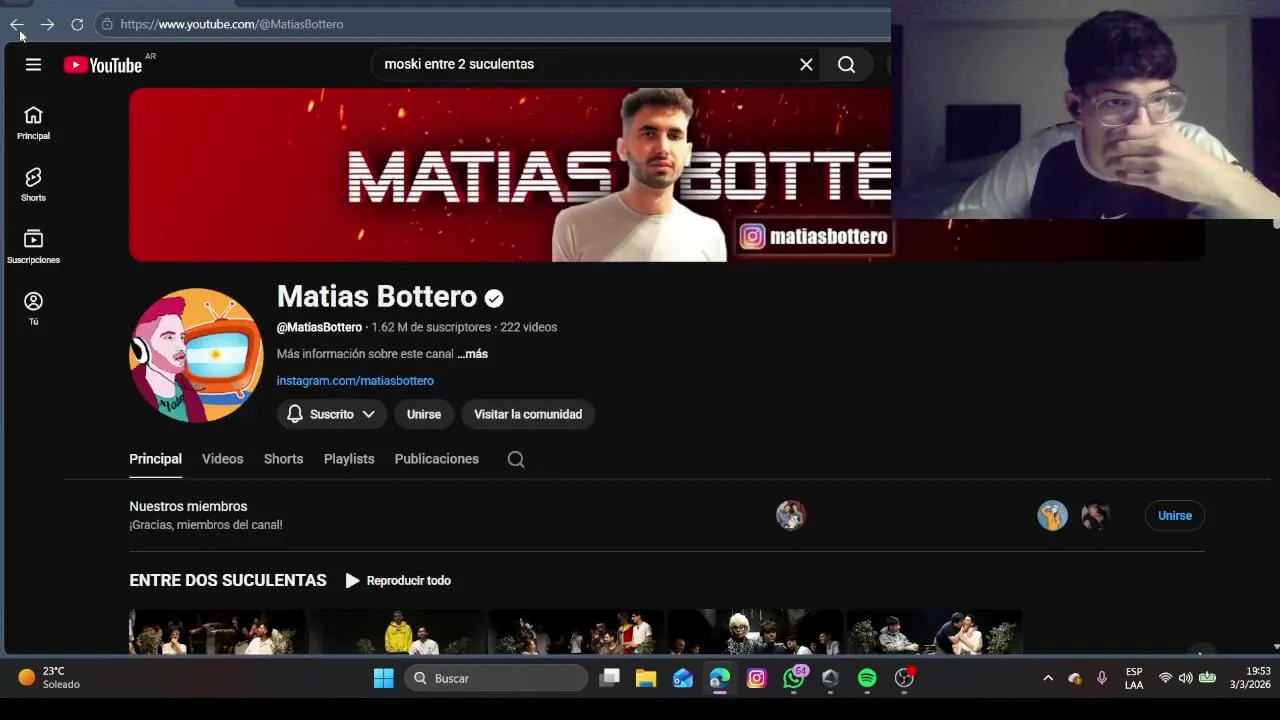
Task: Open the ESP LAA language switcher
Action: coord(1134,678)
